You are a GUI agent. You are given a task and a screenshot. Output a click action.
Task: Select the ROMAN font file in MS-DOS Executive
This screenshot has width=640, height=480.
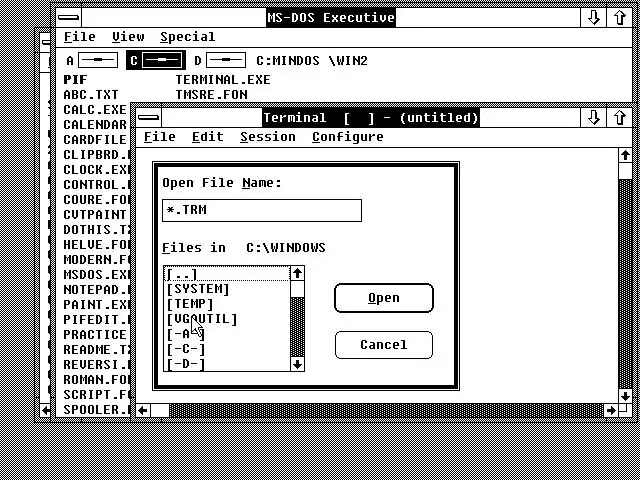pos(96,380)
